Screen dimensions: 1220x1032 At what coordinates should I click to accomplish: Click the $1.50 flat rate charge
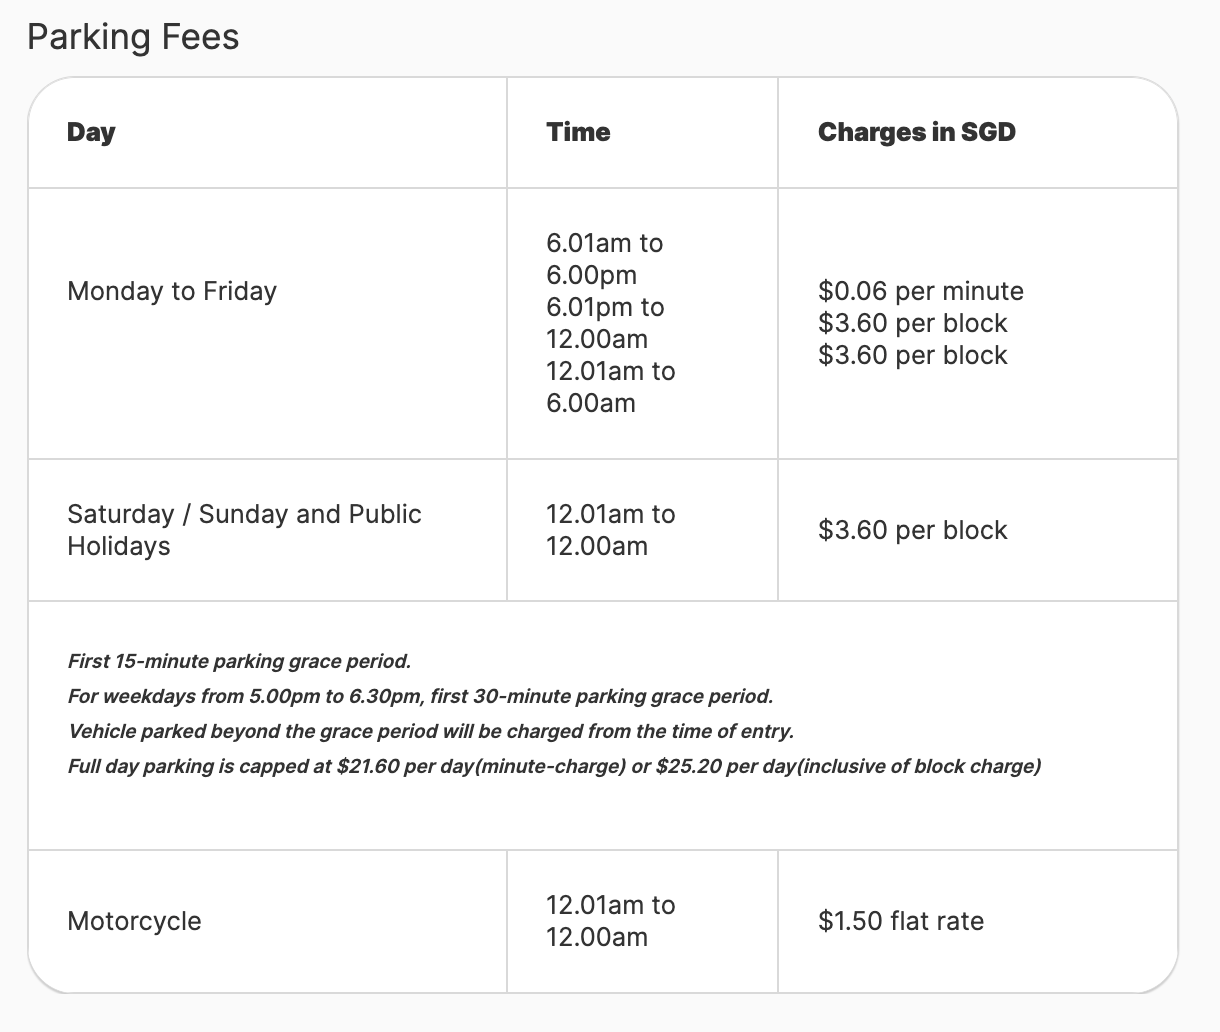[901, 921]
